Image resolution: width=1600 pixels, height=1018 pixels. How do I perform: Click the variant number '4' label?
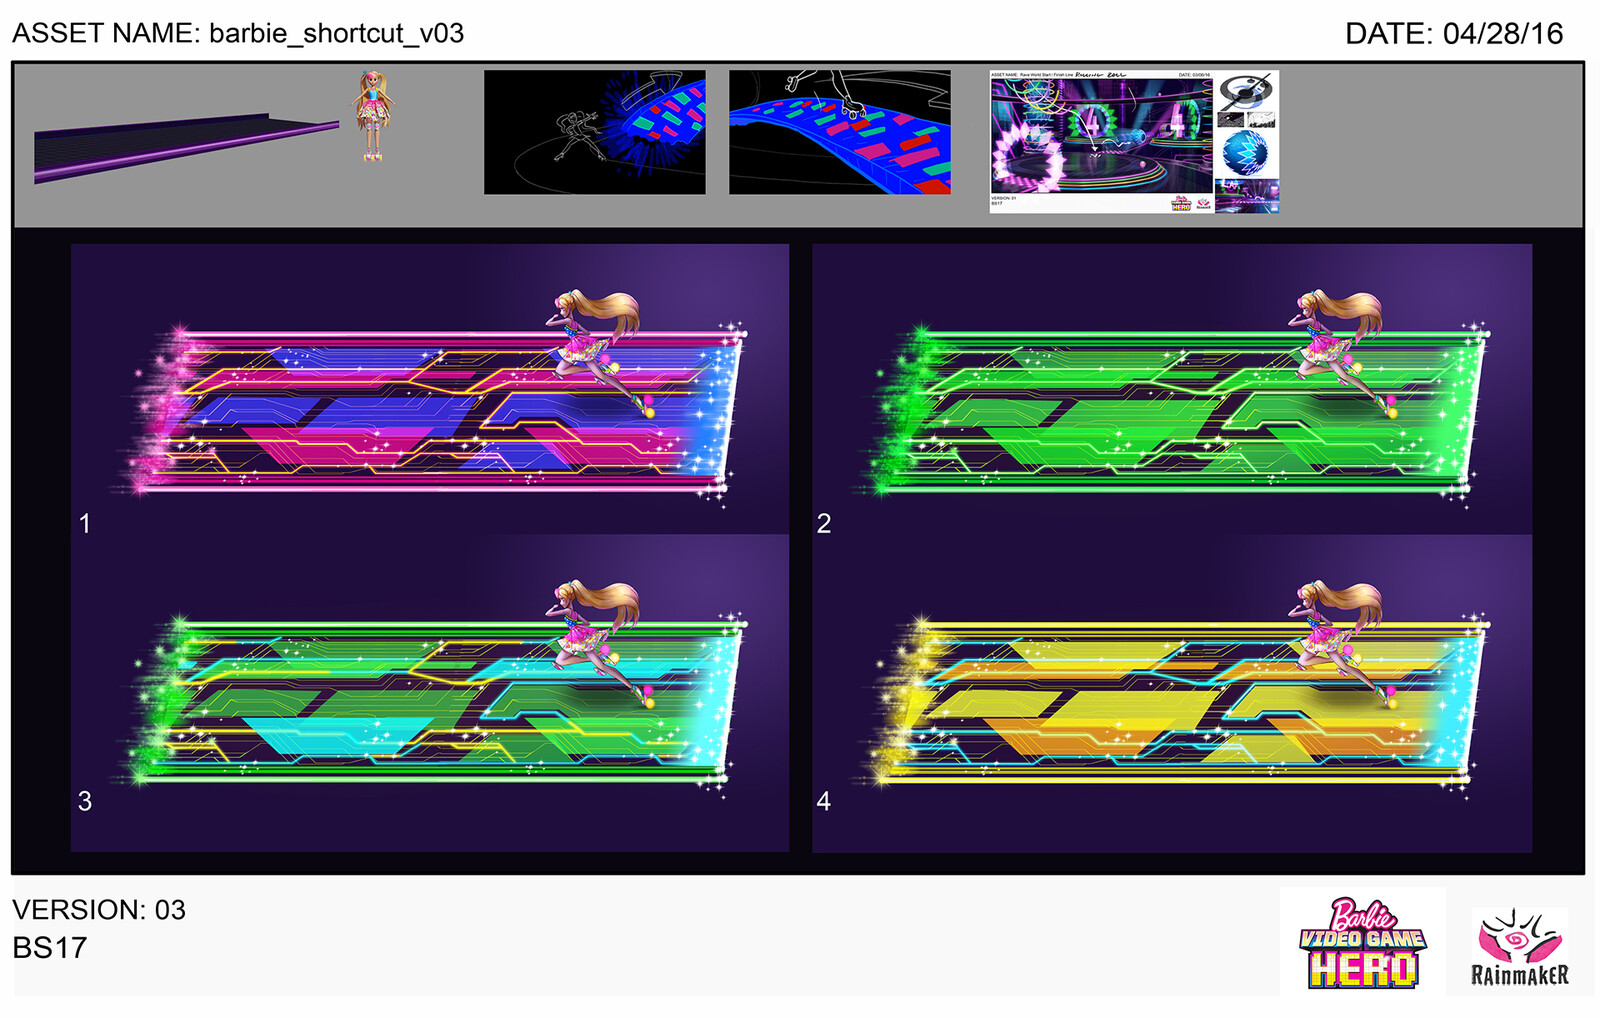point(824,801)
